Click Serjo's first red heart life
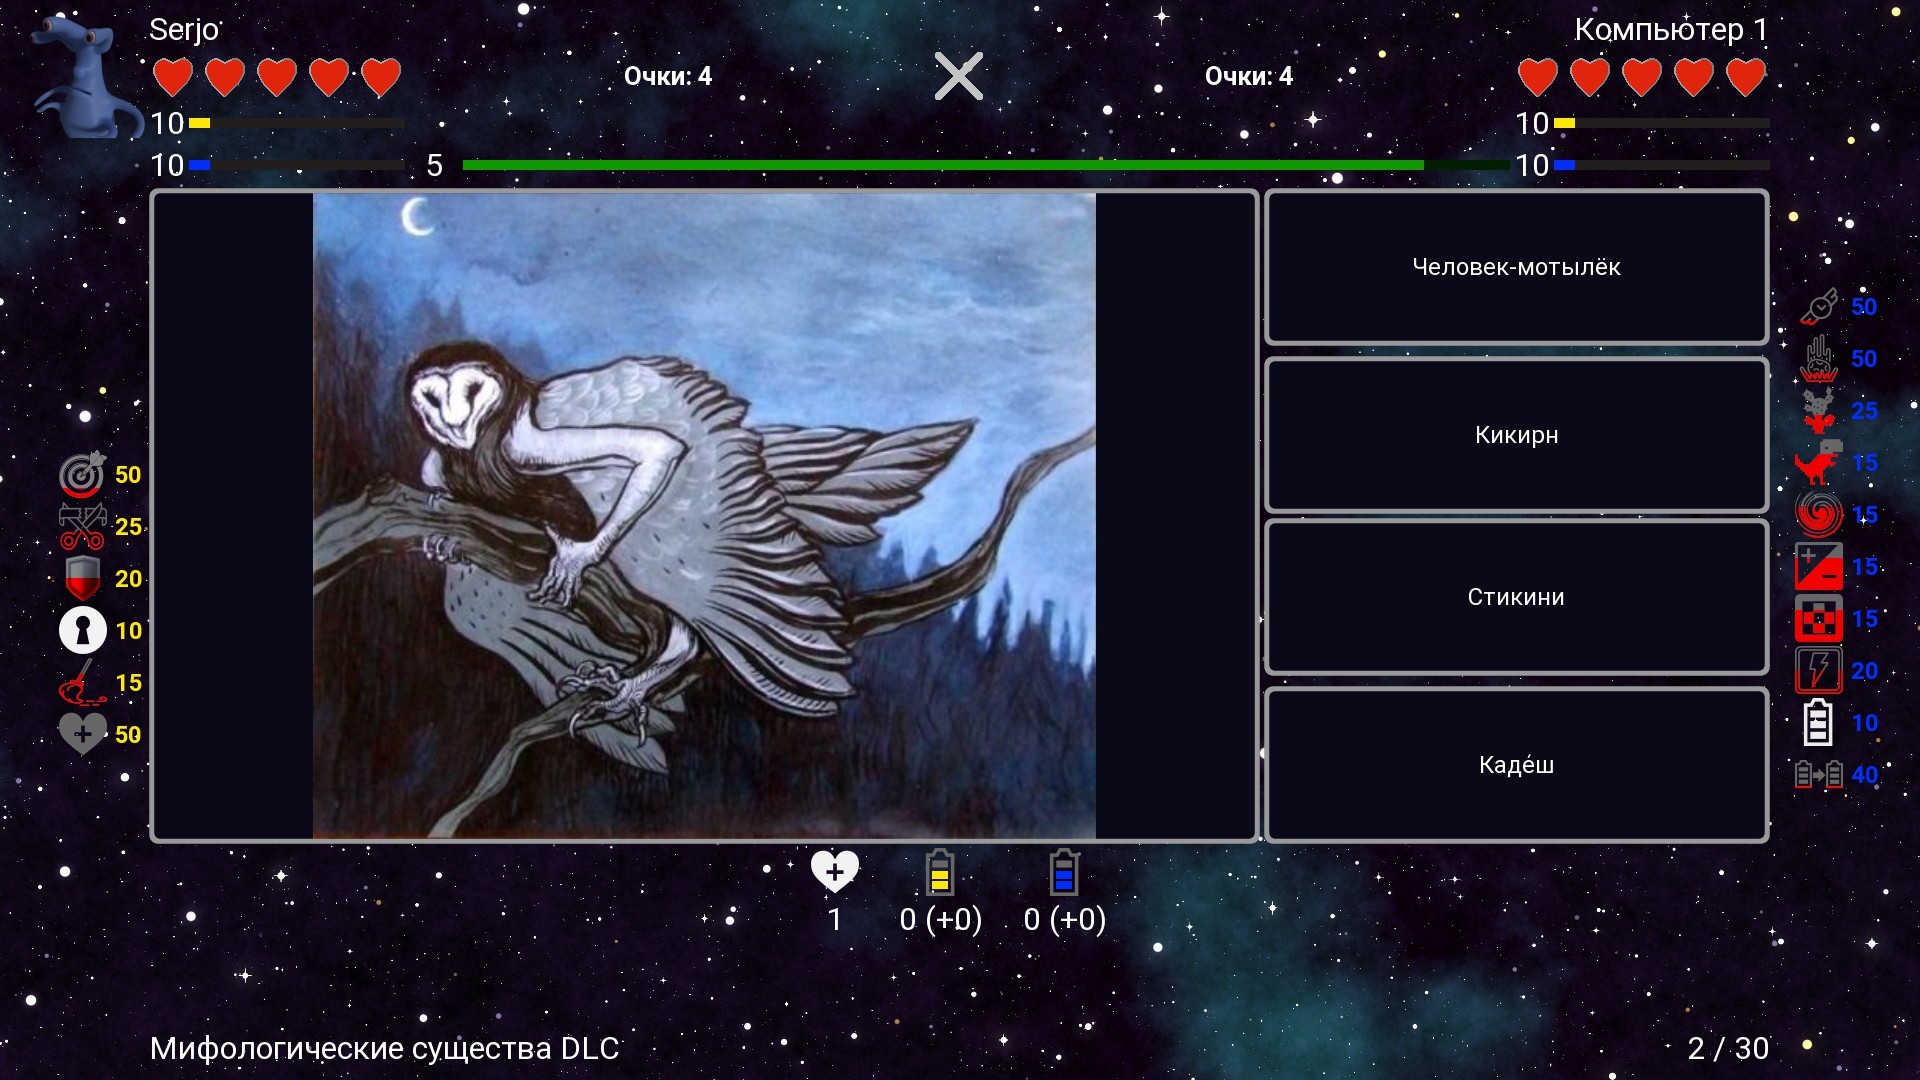1920x1080 pixels. tap(173, 77)
